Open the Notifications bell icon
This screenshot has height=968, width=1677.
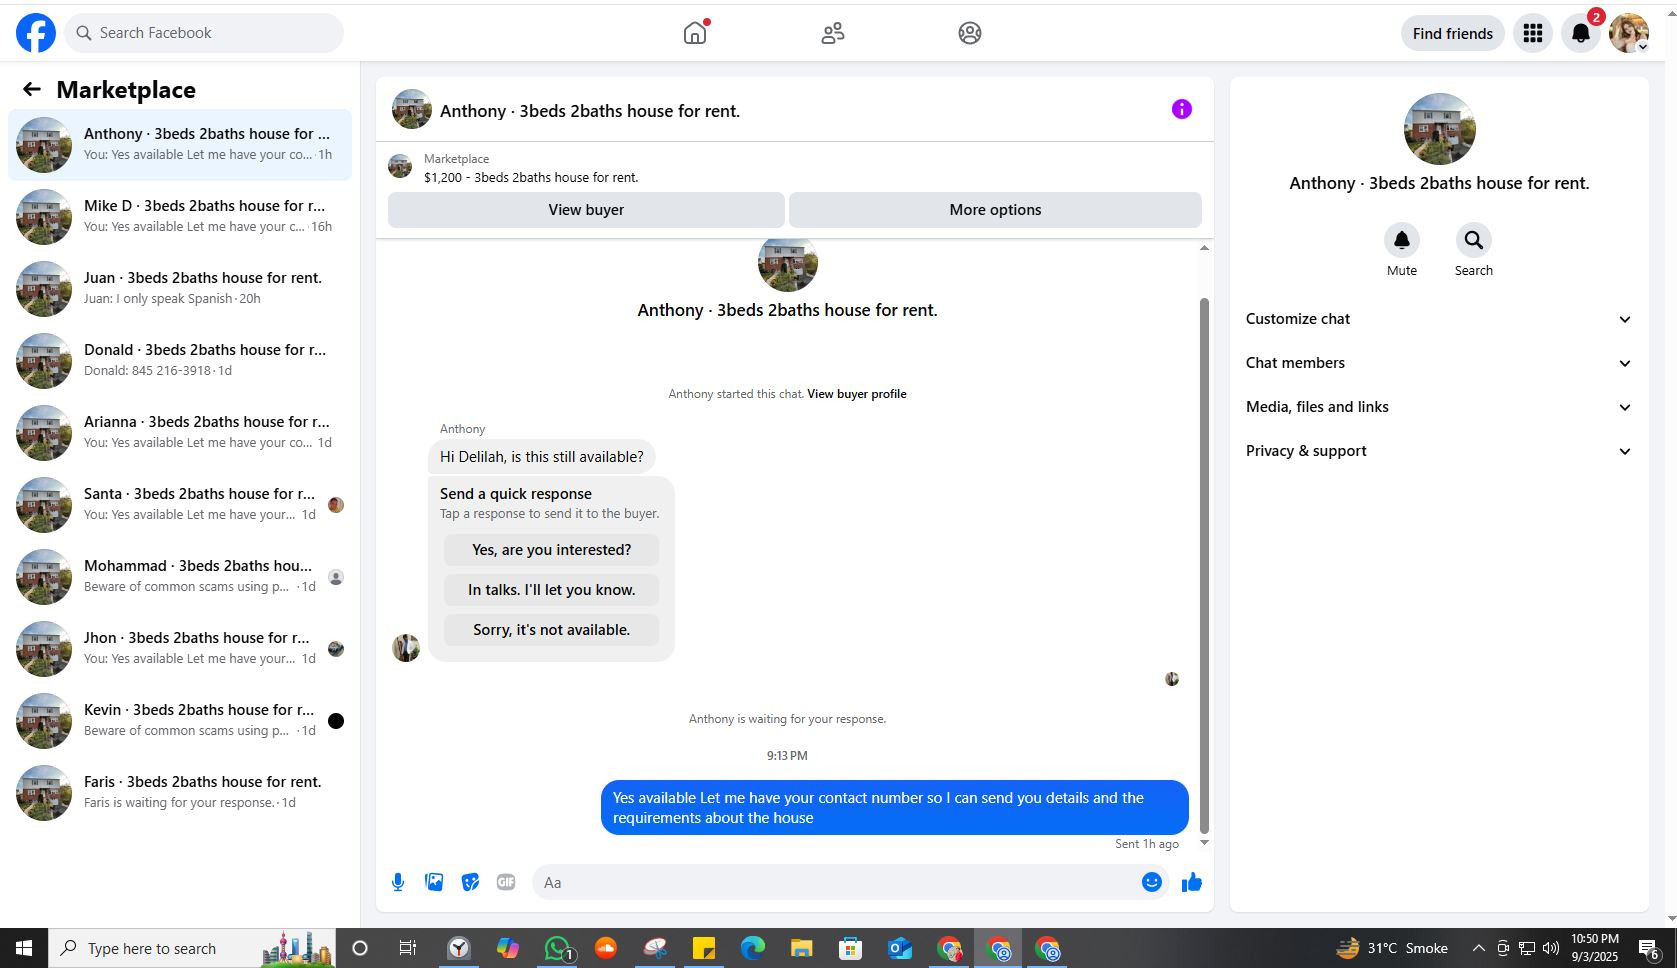(x=1581, y=33)
